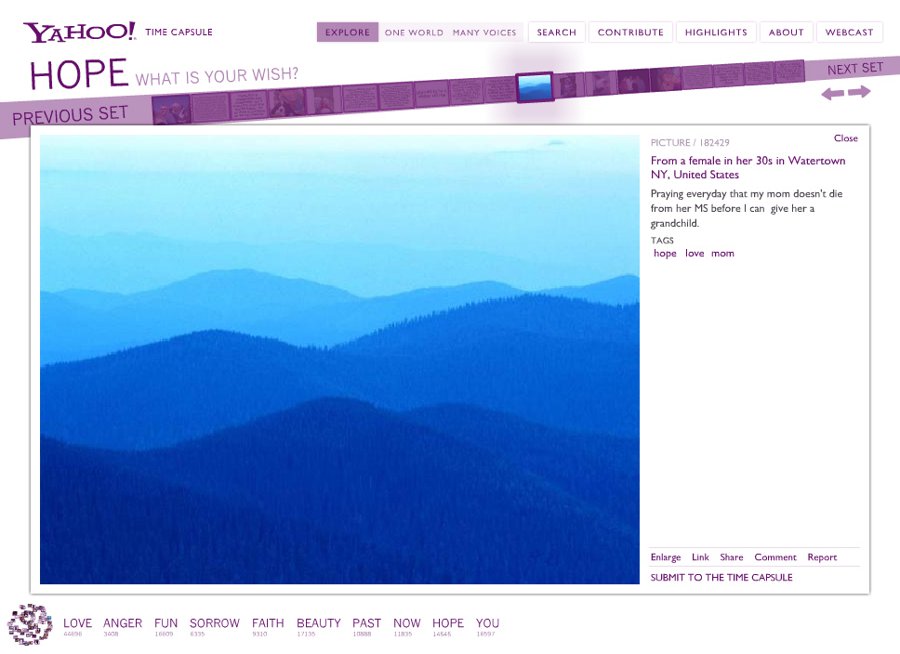Click the left arrow navigation icon
The height and width of the screenshot is (654, 900).
pyautogui.click(x=832, y=94)
